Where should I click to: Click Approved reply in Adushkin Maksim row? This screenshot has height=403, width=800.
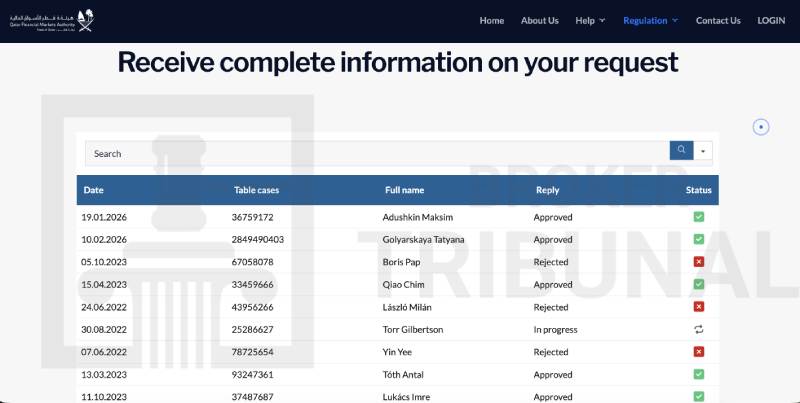click(x=553, y=217)
